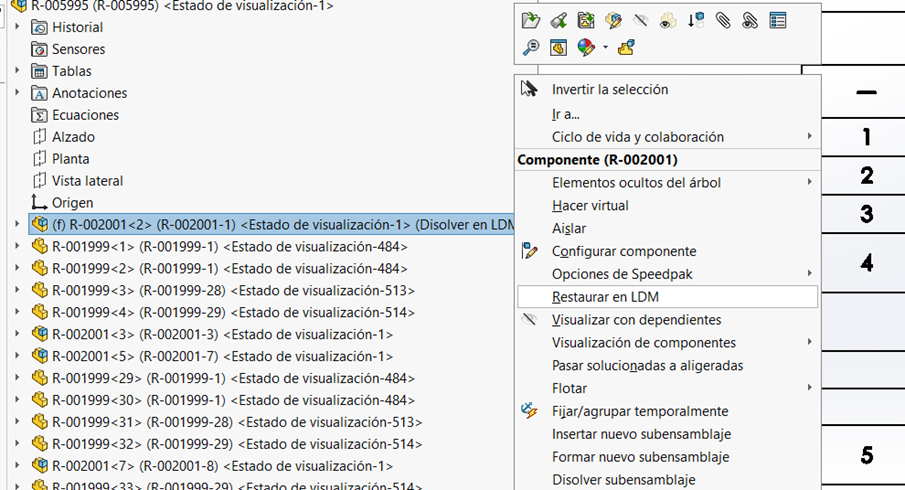Click the Historial folder icon
The image size is (905, 490).
pyautogui.click(x=39, y=27)
